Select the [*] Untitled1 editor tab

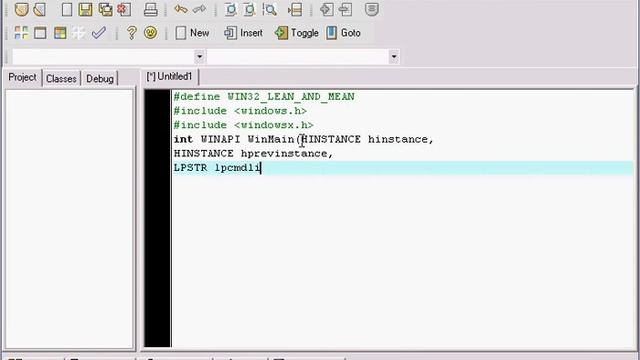[x=169, y=77]
